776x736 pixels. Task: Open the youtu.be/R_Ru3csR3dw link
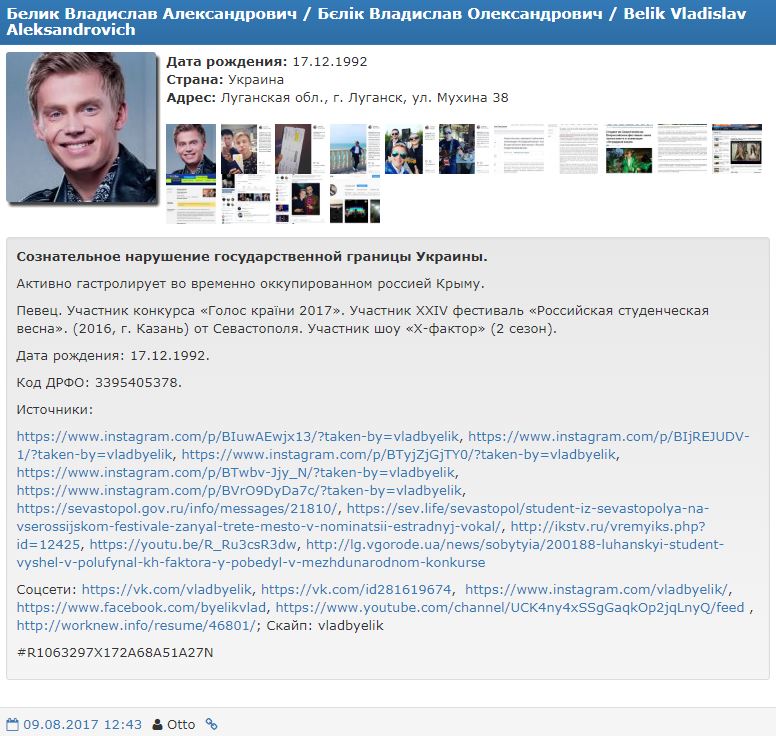click(x=193, y=544)
